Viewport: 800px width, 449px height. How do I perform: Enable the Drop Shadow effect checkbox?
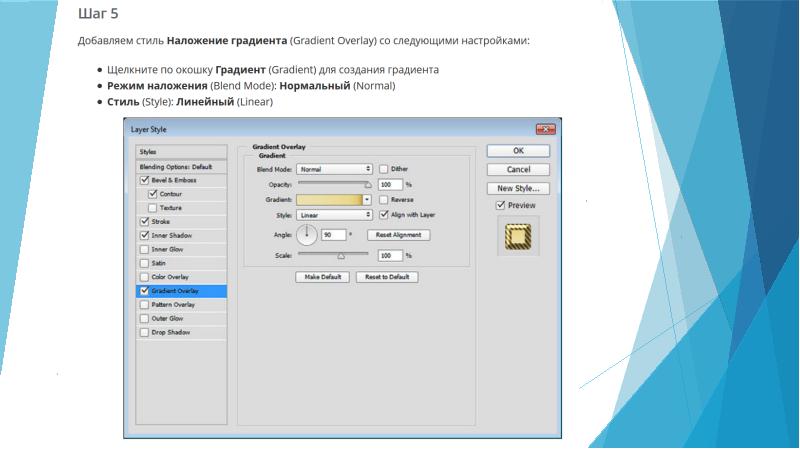coord(144,332)
